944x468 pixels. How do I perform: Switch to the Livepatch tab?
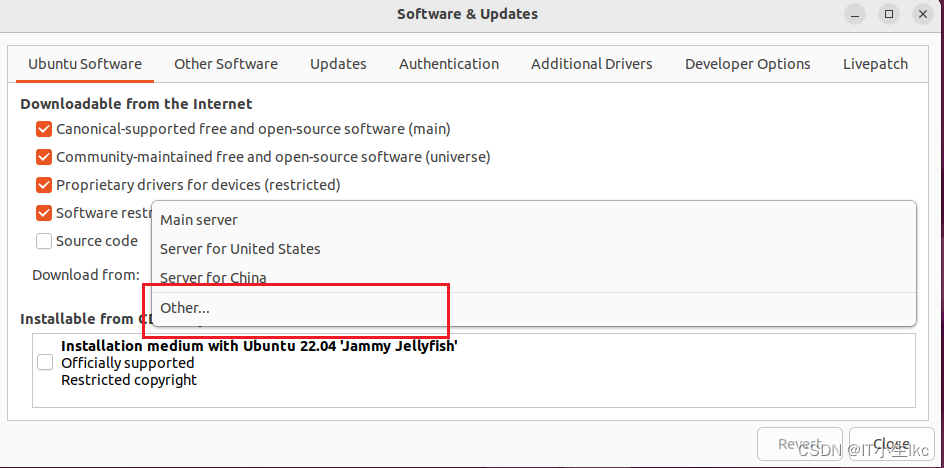coord(875,64)
